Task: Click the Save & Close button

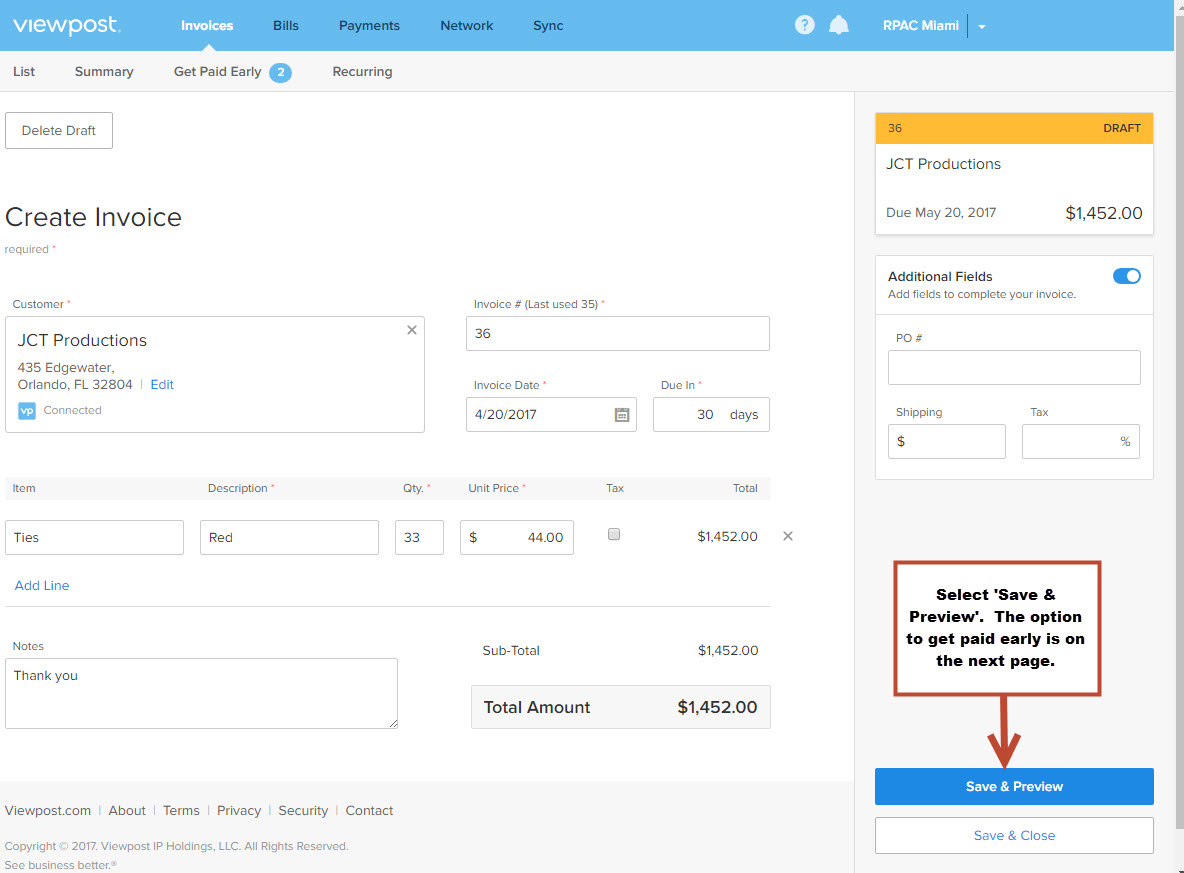Action: coord(1014,836)
